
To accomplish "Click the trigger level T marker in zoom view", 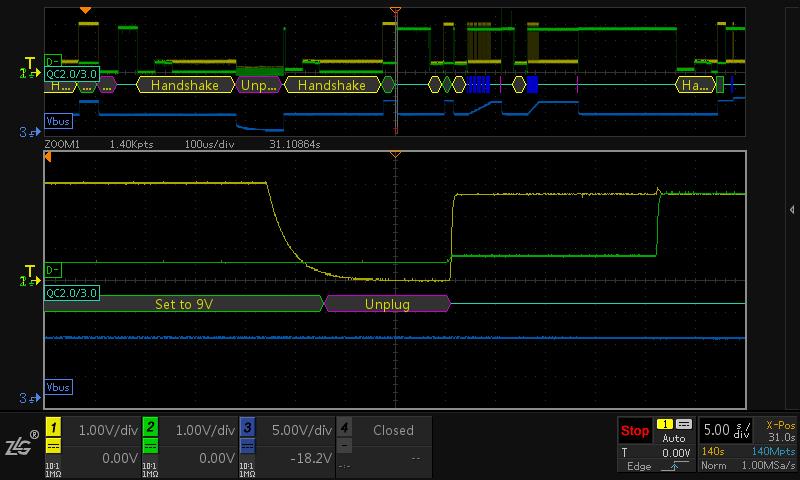I will tap(30, 270).
